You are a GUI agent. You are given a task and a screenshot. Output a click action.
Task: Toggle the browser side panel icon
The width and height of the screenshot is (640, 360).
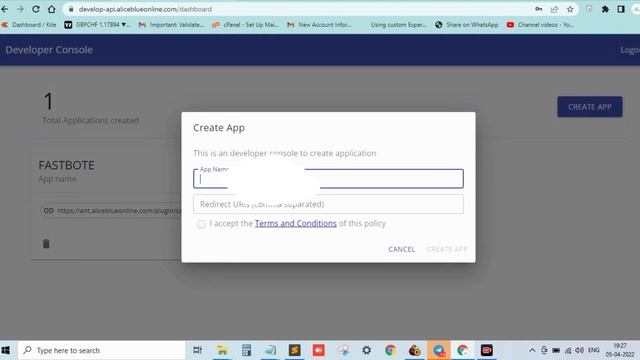pyautogui.click(x=621, y=9)
